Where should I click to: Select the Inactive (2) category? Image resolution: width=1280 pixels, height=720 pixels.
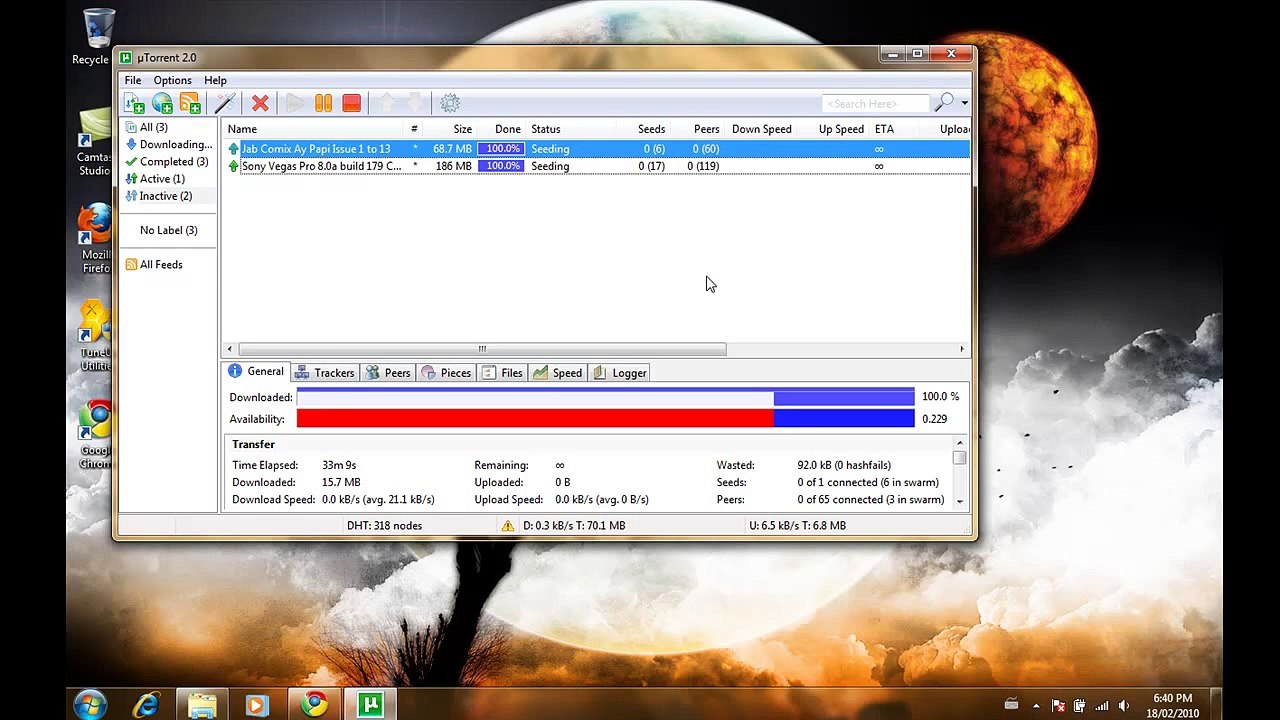[x=158, y=196]
